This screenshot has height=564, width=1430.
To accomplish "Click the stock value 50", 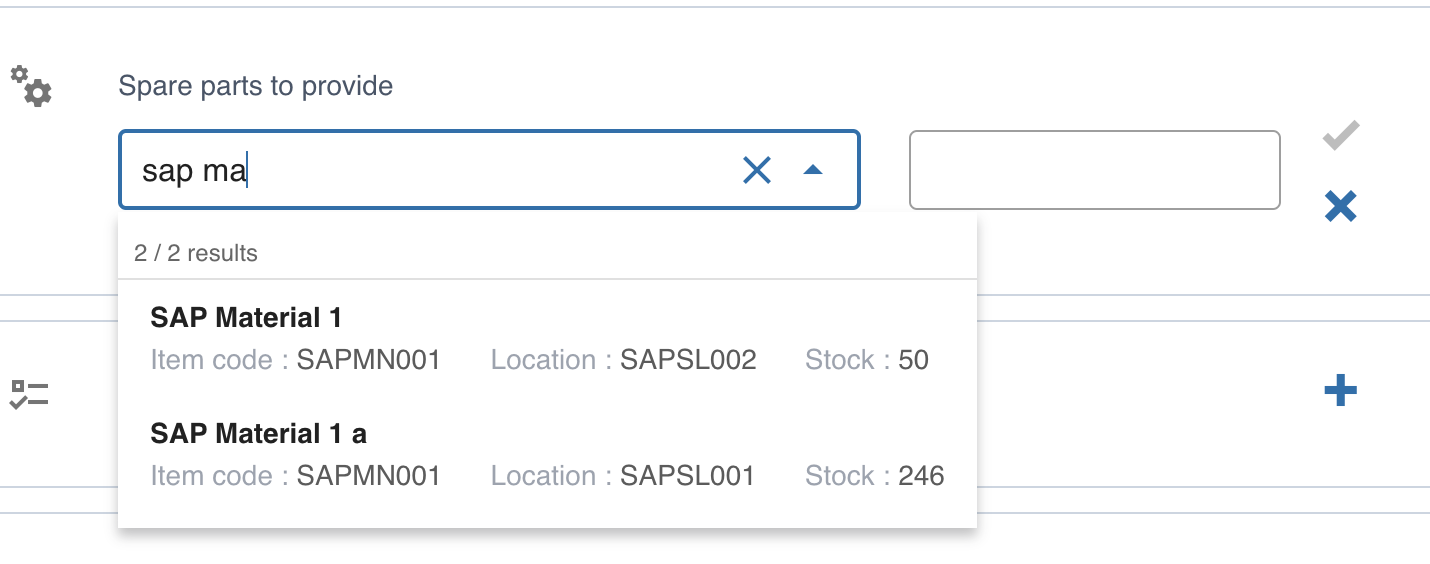I will click(x=913, y=360).
